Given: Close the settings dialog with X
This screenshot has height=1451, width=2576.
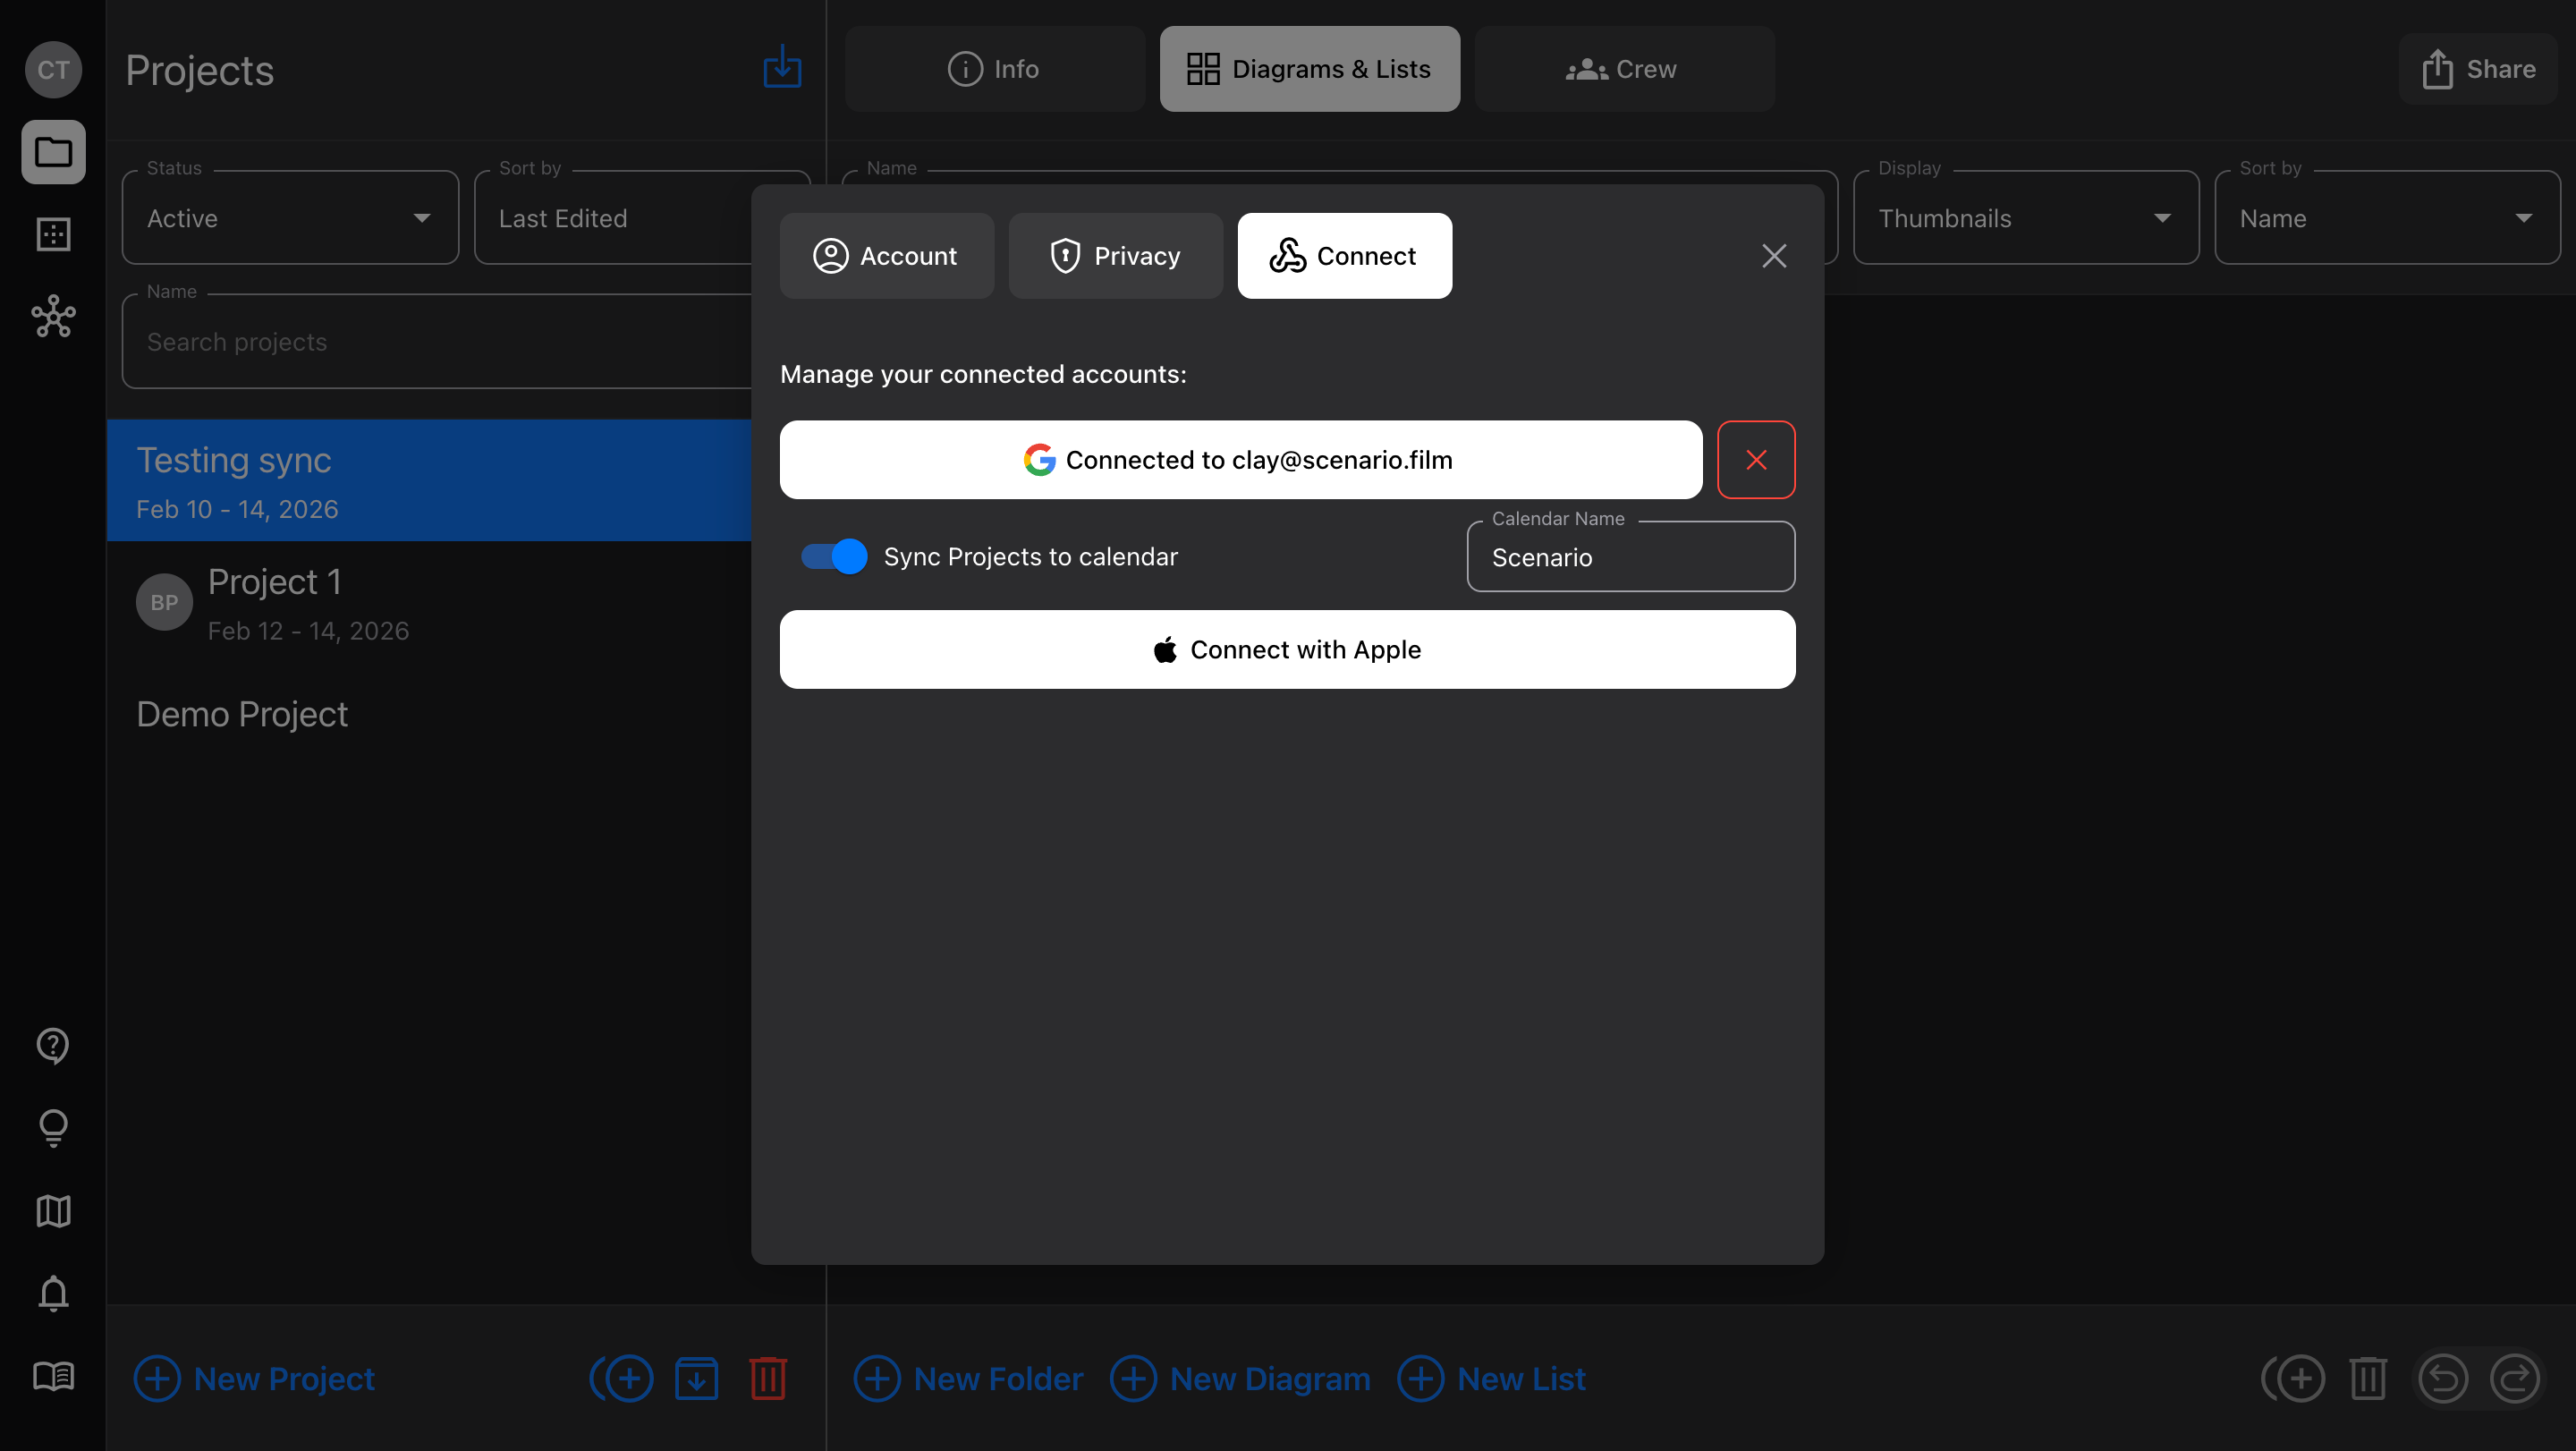Looking at the screenshot, I should (x=1774, y=256).
